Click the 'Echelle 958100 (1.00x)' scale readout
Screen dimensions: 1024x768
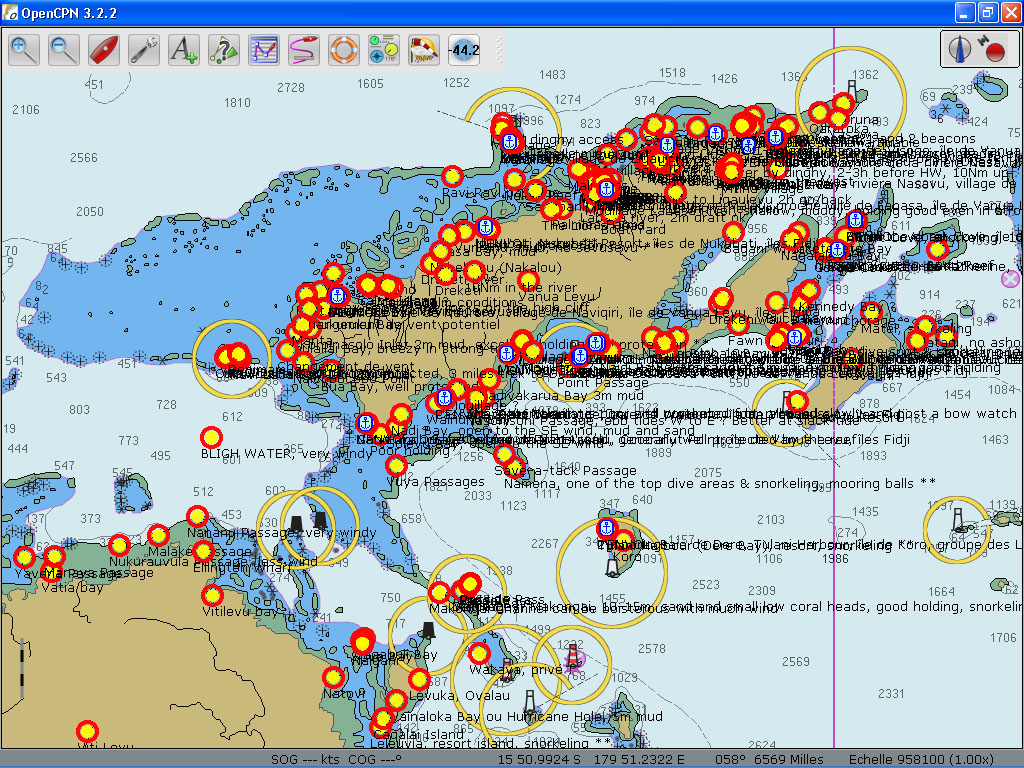coord(921,760)
